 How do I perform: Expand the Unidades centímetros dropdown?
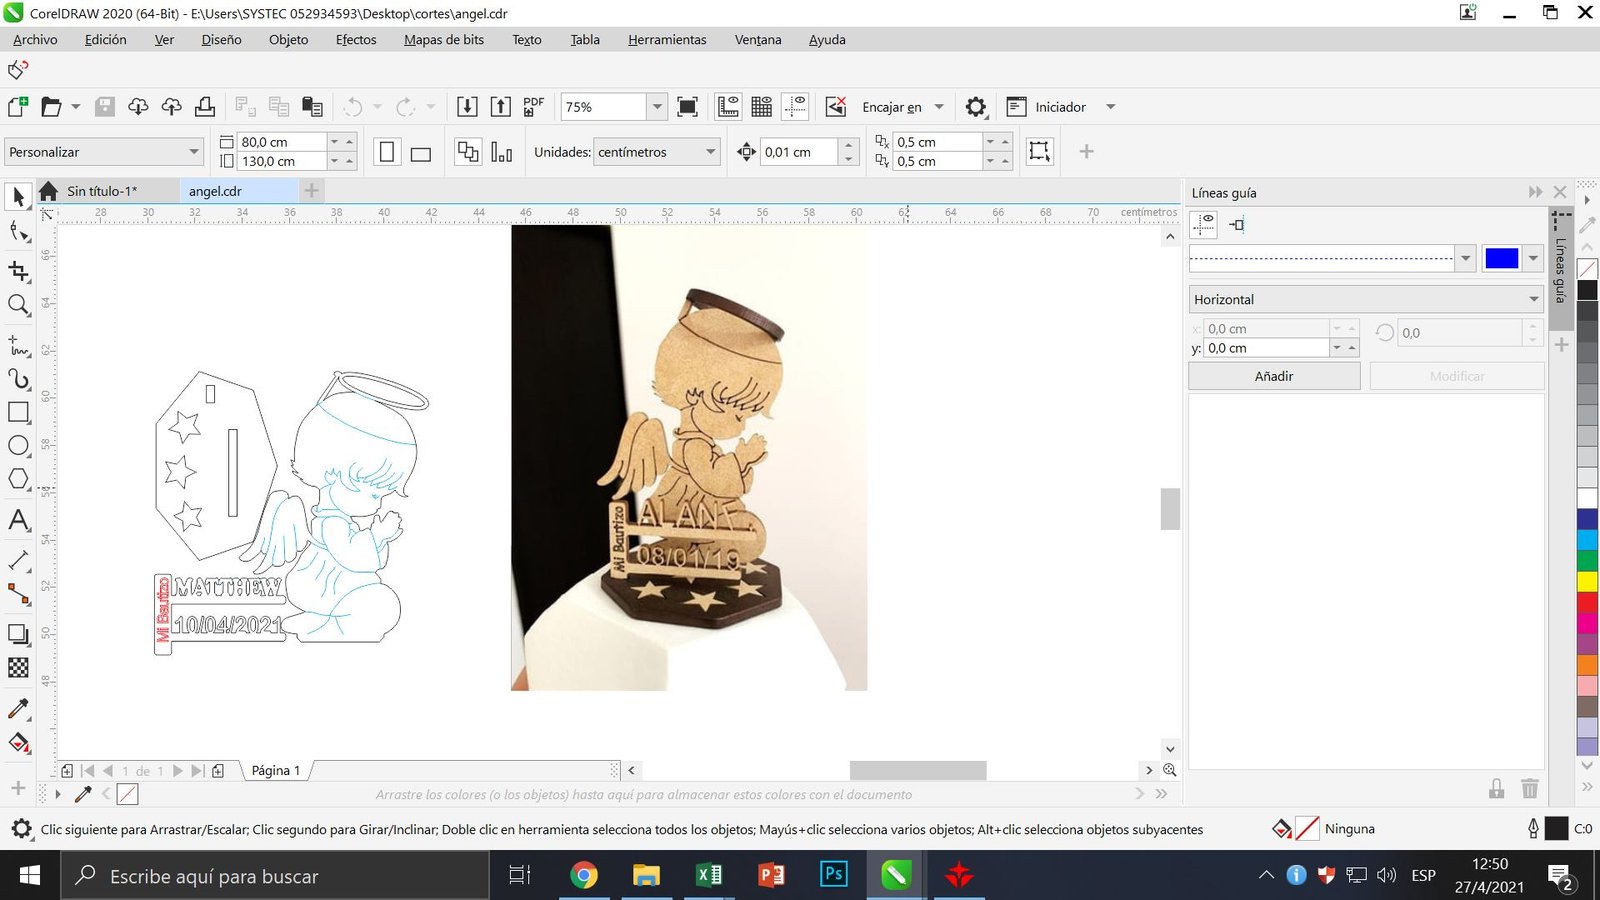coord(711,152)
